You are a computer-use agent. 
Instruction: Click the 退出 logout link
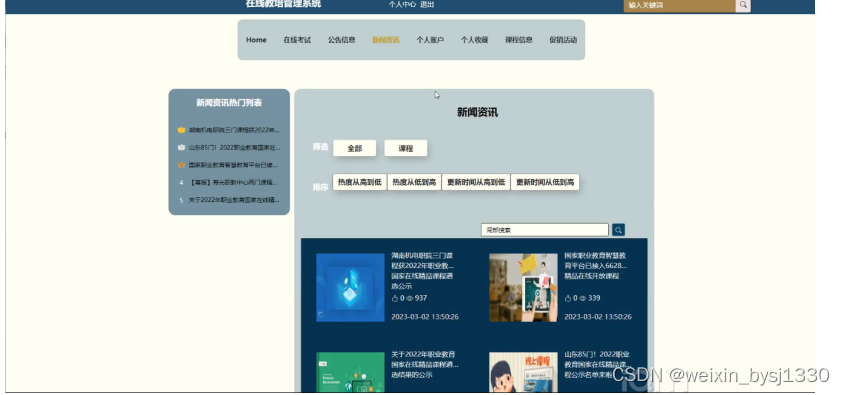pyautogui.click(x=427, y=4)
